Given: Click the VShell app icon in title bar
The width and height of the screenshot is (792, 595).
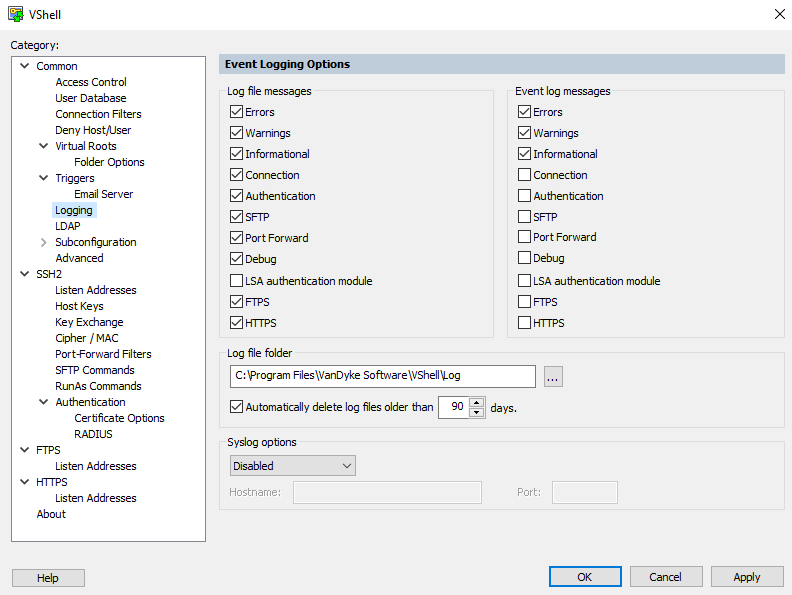Looking at the screenshot, I should click(15, 13).
